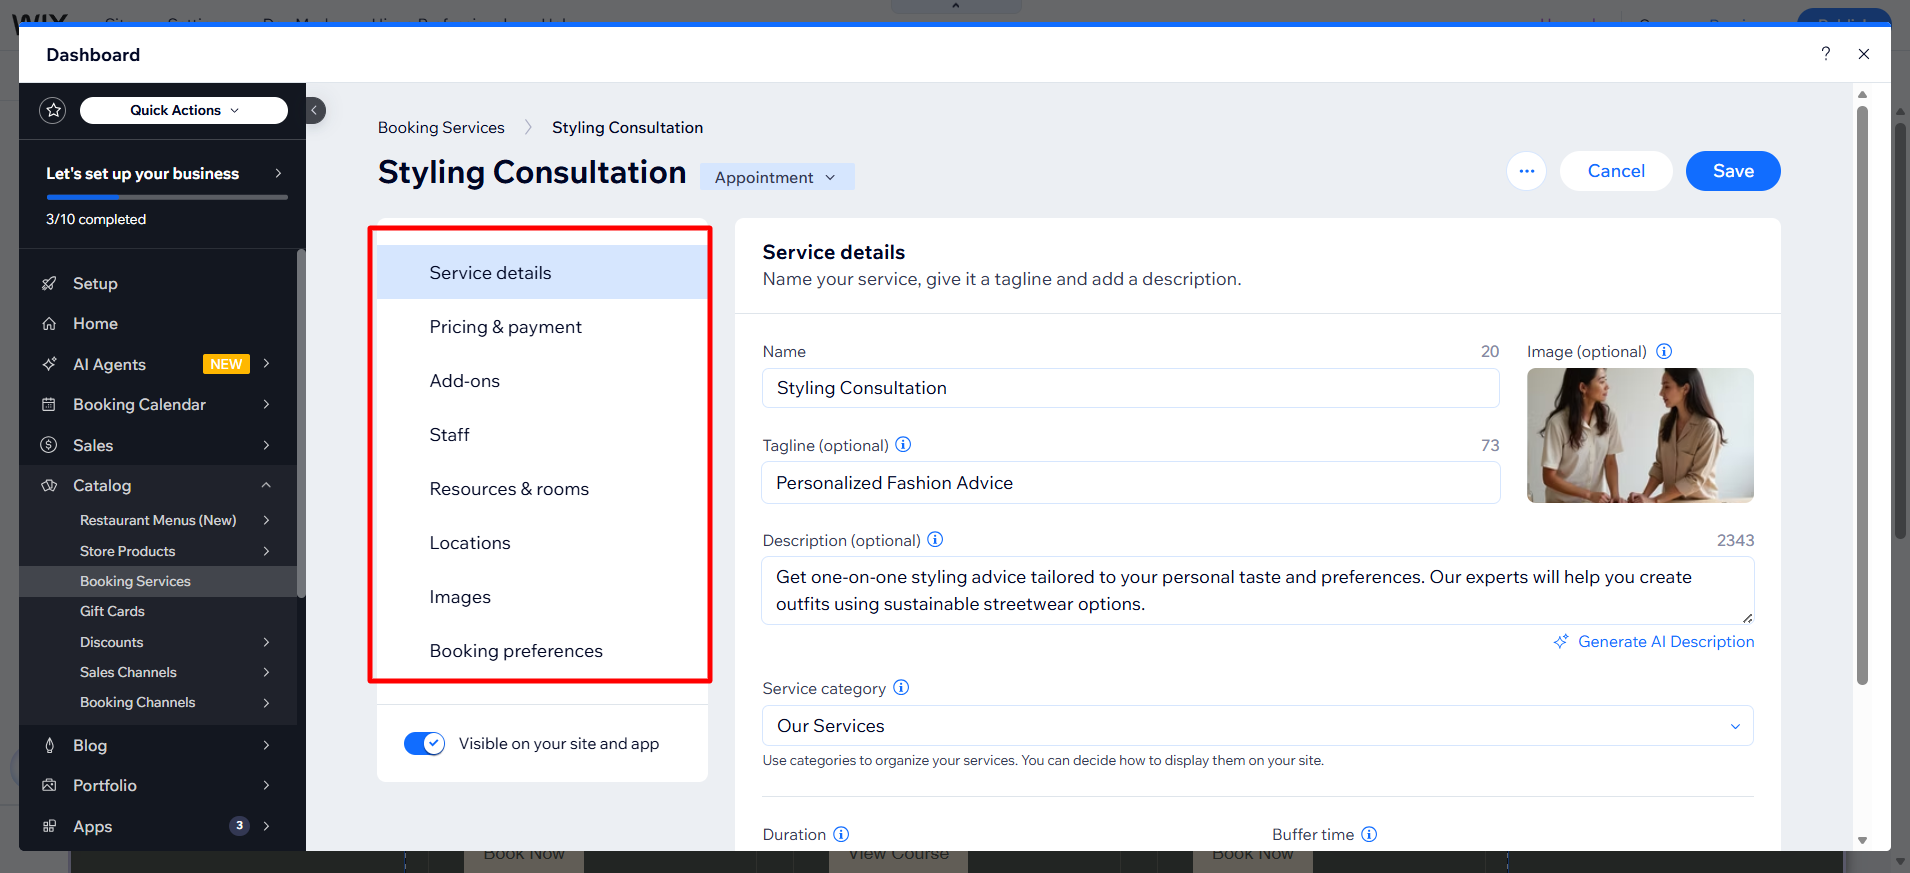Click info icon next to Image (optional)

[x=1664, y=351]
